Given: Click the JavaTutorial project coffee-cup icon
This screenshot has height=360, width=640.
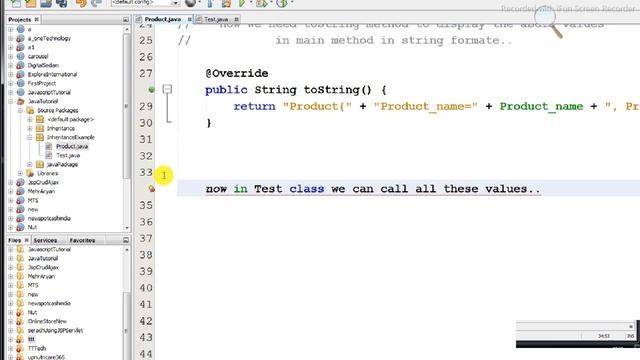Looking at the screenshot, I should 20,101.
